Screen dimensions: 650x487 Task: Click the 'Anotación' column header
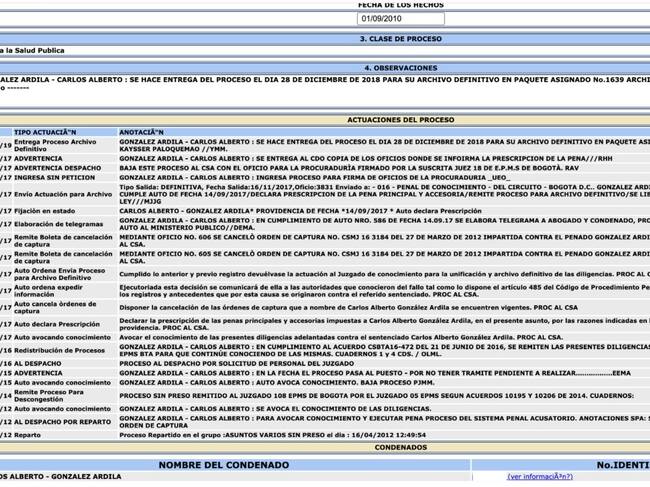[141, 132]
